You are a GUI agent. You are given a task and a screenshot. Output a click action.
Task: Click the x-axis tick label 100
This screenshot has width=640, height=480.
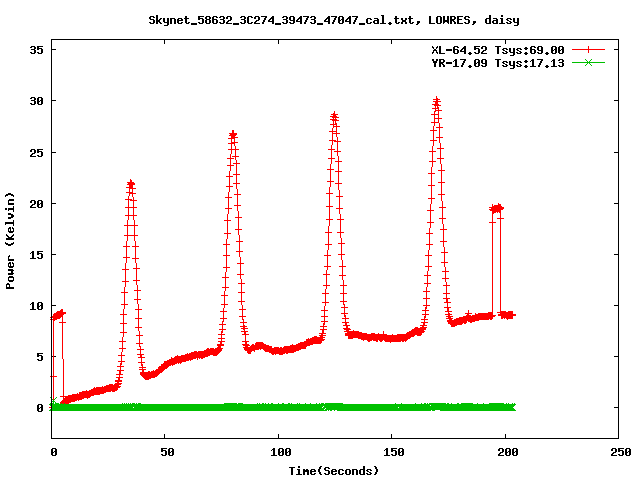(x=281, y=452)
